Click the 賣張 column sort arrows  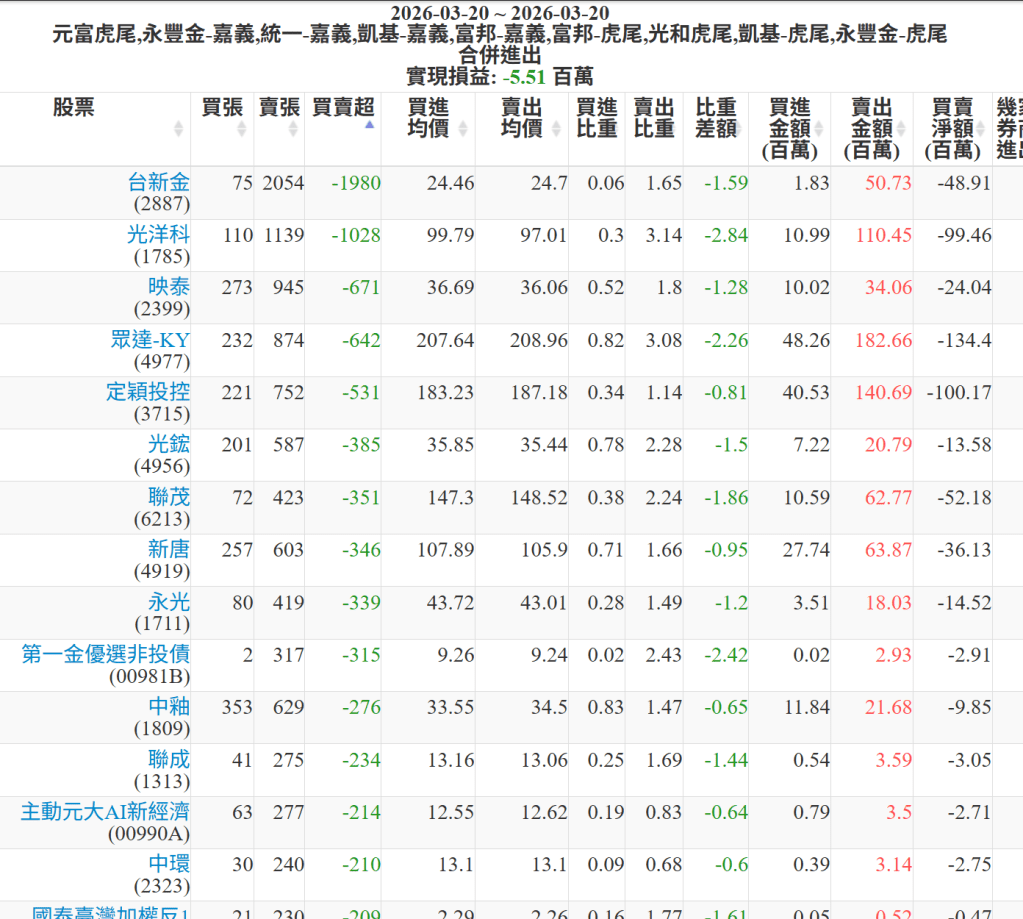[x=293, y=129]
